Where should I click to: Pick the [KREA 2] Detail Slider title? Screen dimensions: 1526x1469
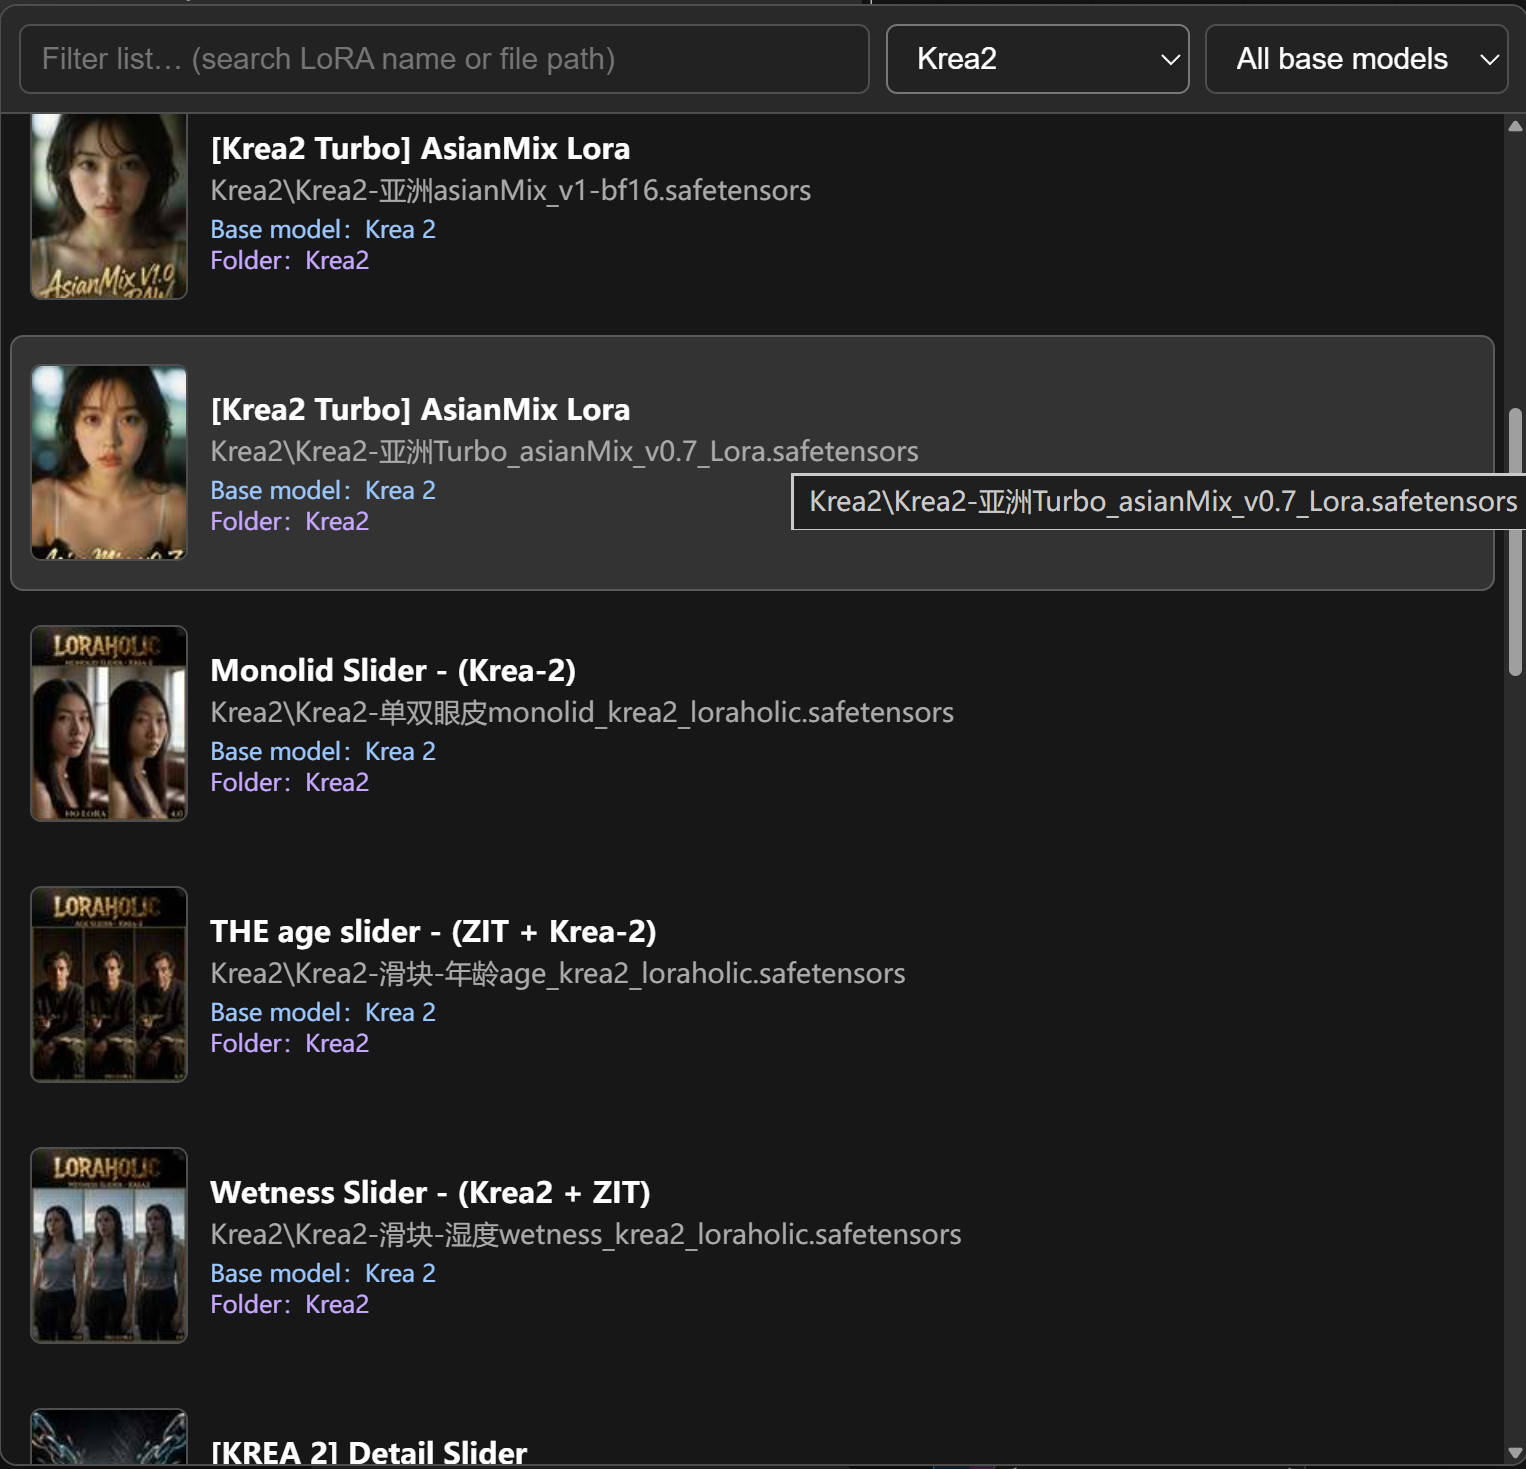coord(369,1453)
